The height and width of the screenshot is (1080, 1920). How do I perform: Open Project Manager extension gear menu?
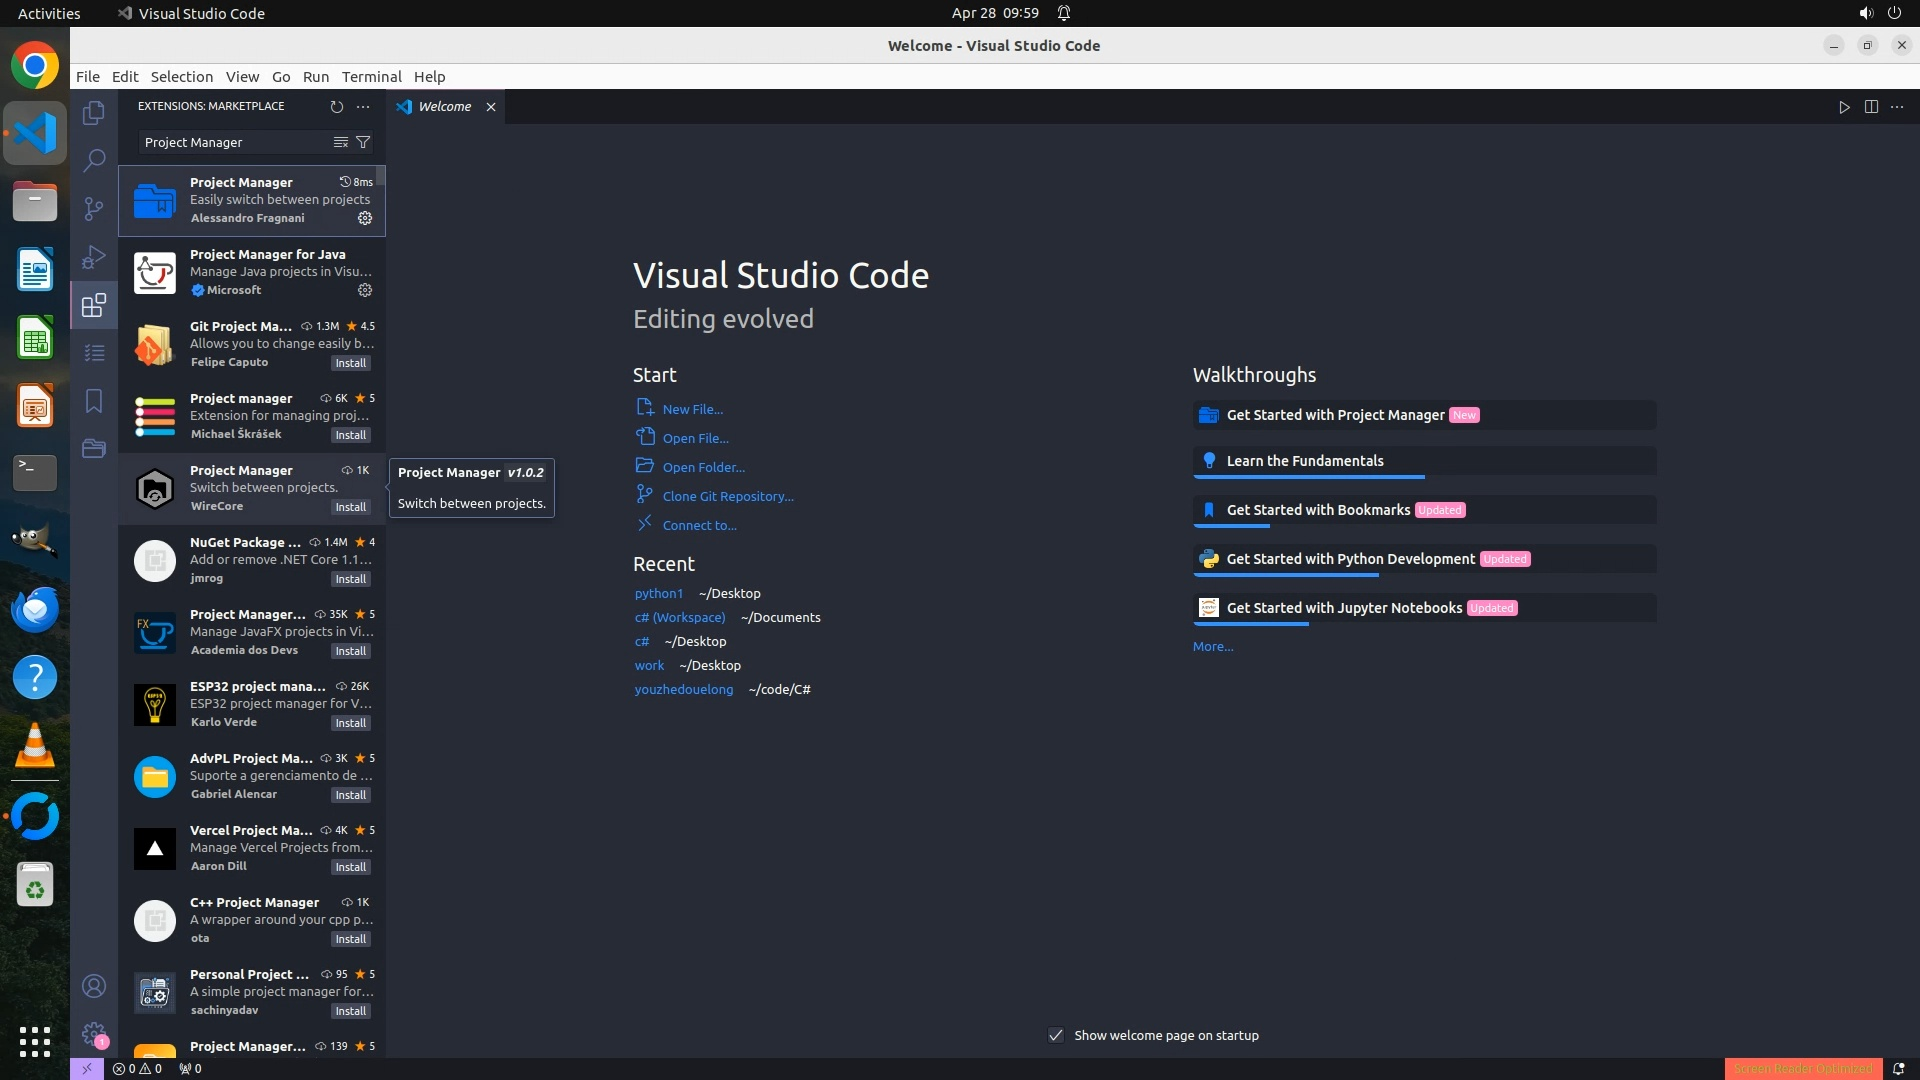(x=365, y=218)
